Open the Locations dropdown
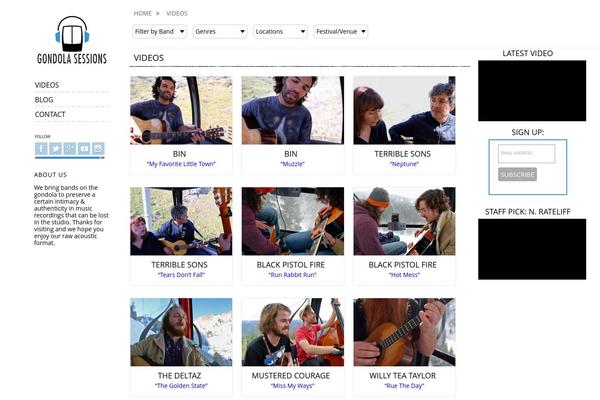The height and width of the screenshot is (400, 600). click(x=280, y=31)
